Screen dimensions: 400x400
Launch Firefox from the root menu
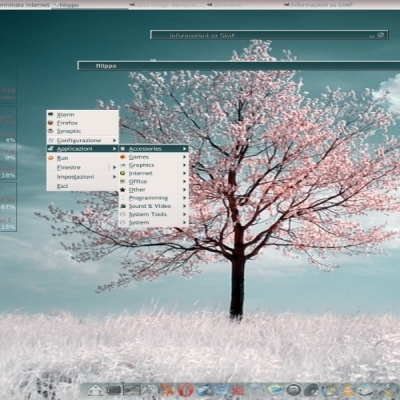pyautogui.click(x=83, y=123)
